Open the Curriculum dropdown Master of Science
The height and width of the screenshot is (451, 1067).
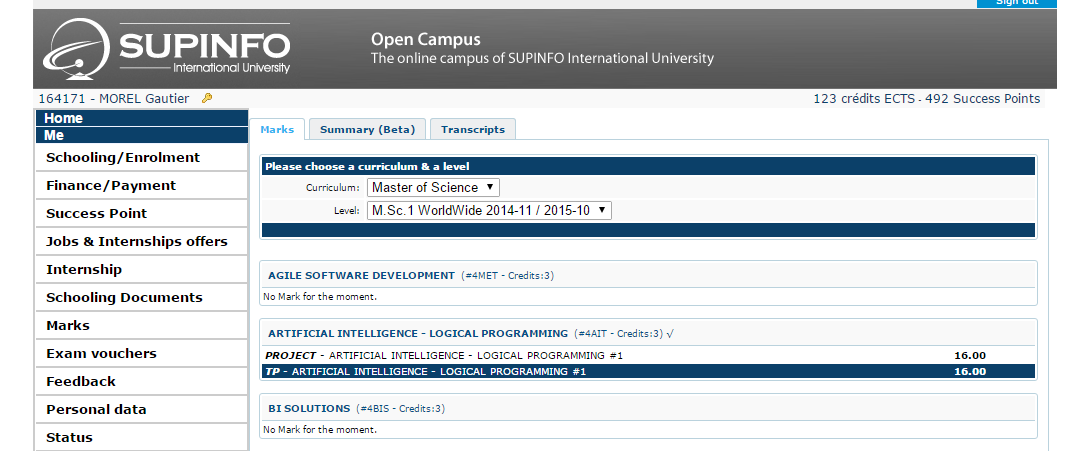click(433, 187)
